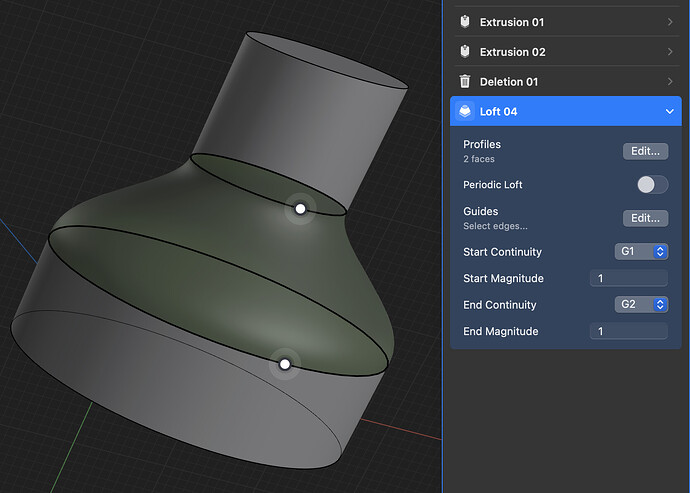
Task: Click the Loft 04 feature icon
Action: [465, 112]
